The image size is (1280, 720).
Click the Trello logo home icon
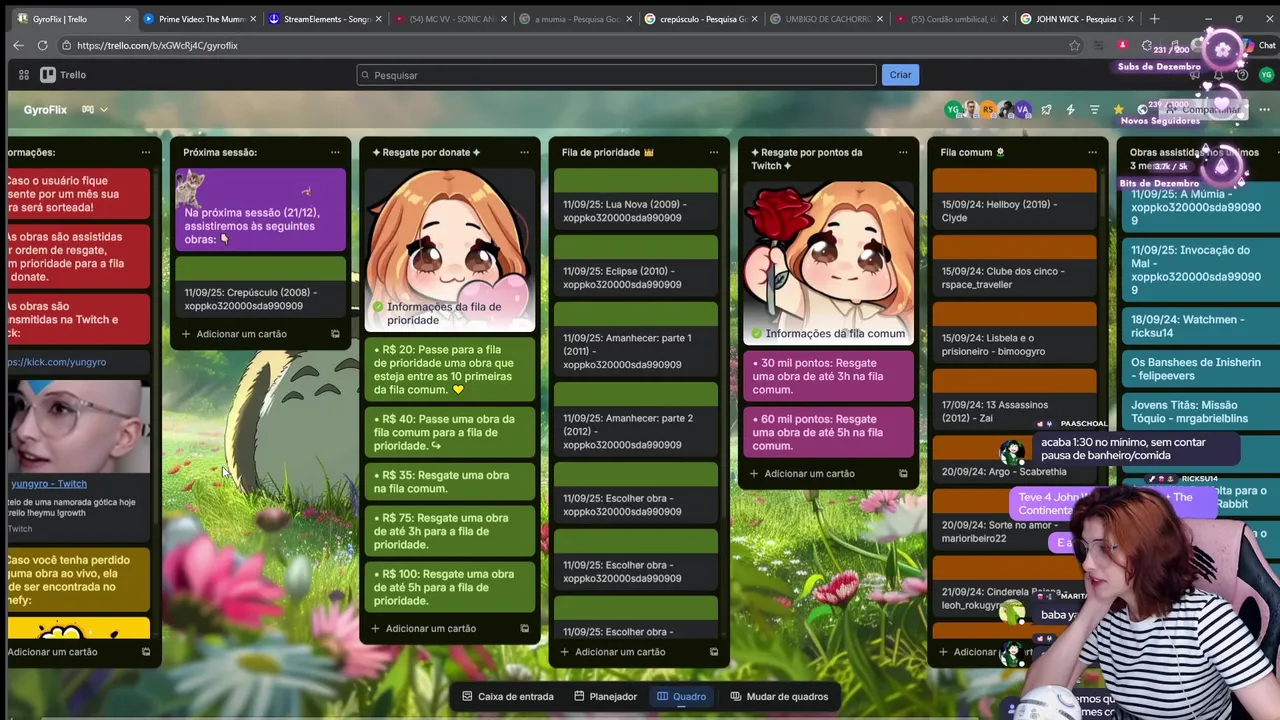[x=63, y=75]
